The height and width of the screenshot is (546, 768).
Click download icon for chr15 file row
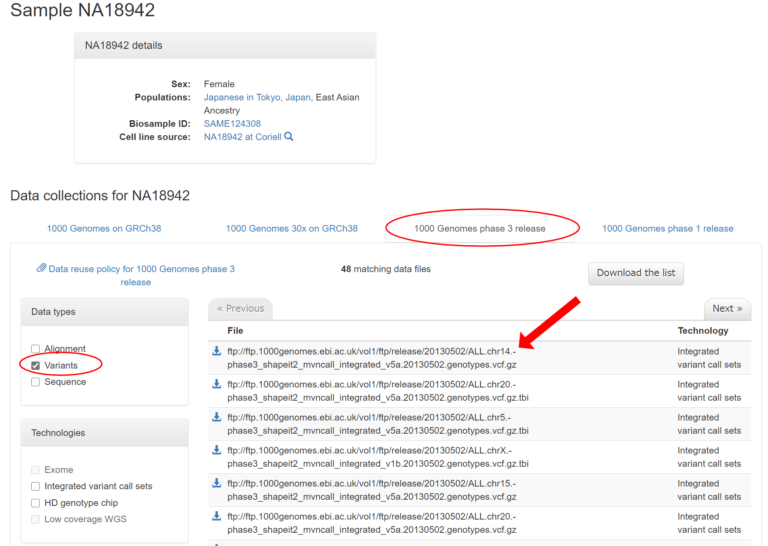(x=216, y=483)
